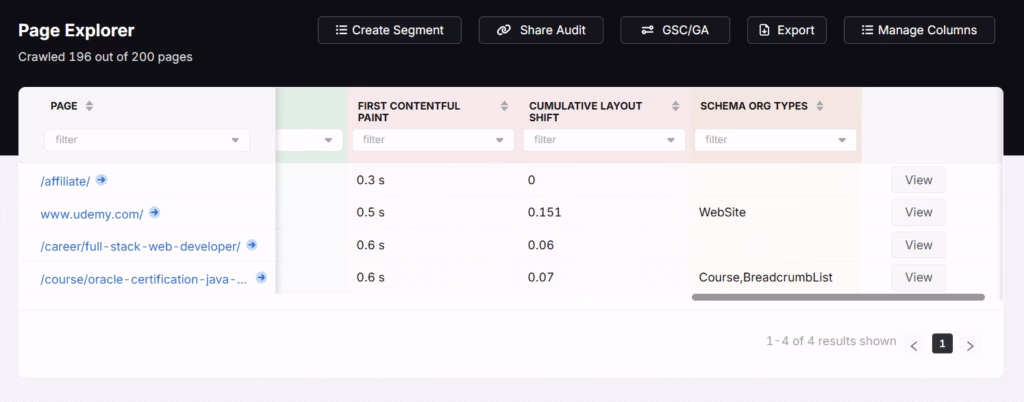View details for www.udemy.com/ row
The image size is (1024, 402).
(x=918, y=212)
